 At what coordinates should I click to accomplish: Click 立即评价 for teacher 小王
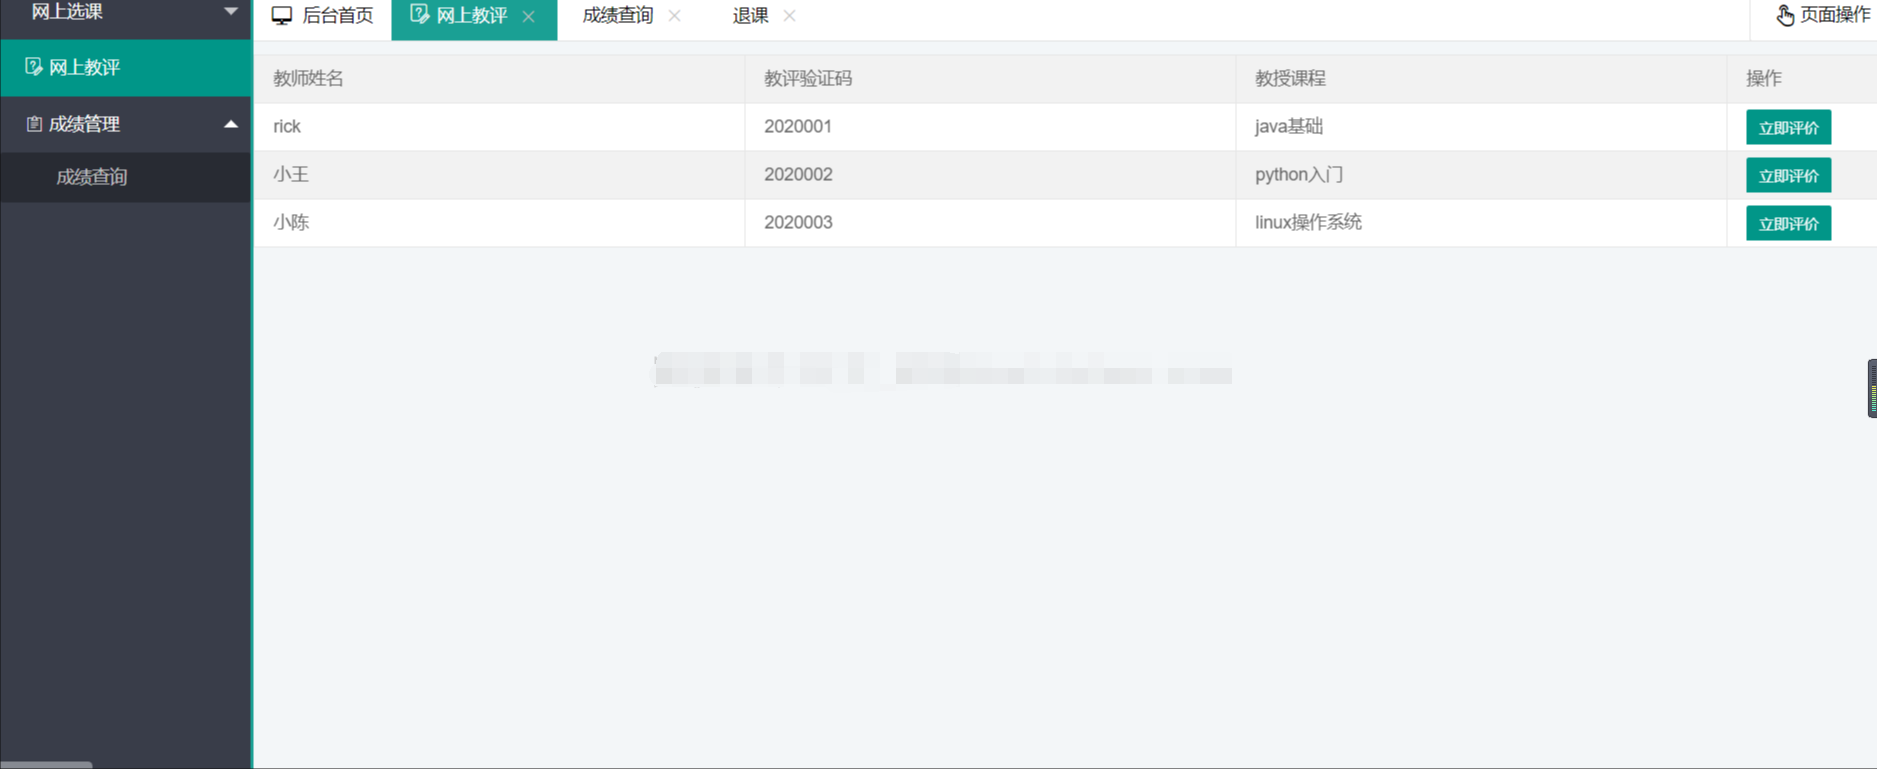pyautogui.click(x=1788, y=175)
